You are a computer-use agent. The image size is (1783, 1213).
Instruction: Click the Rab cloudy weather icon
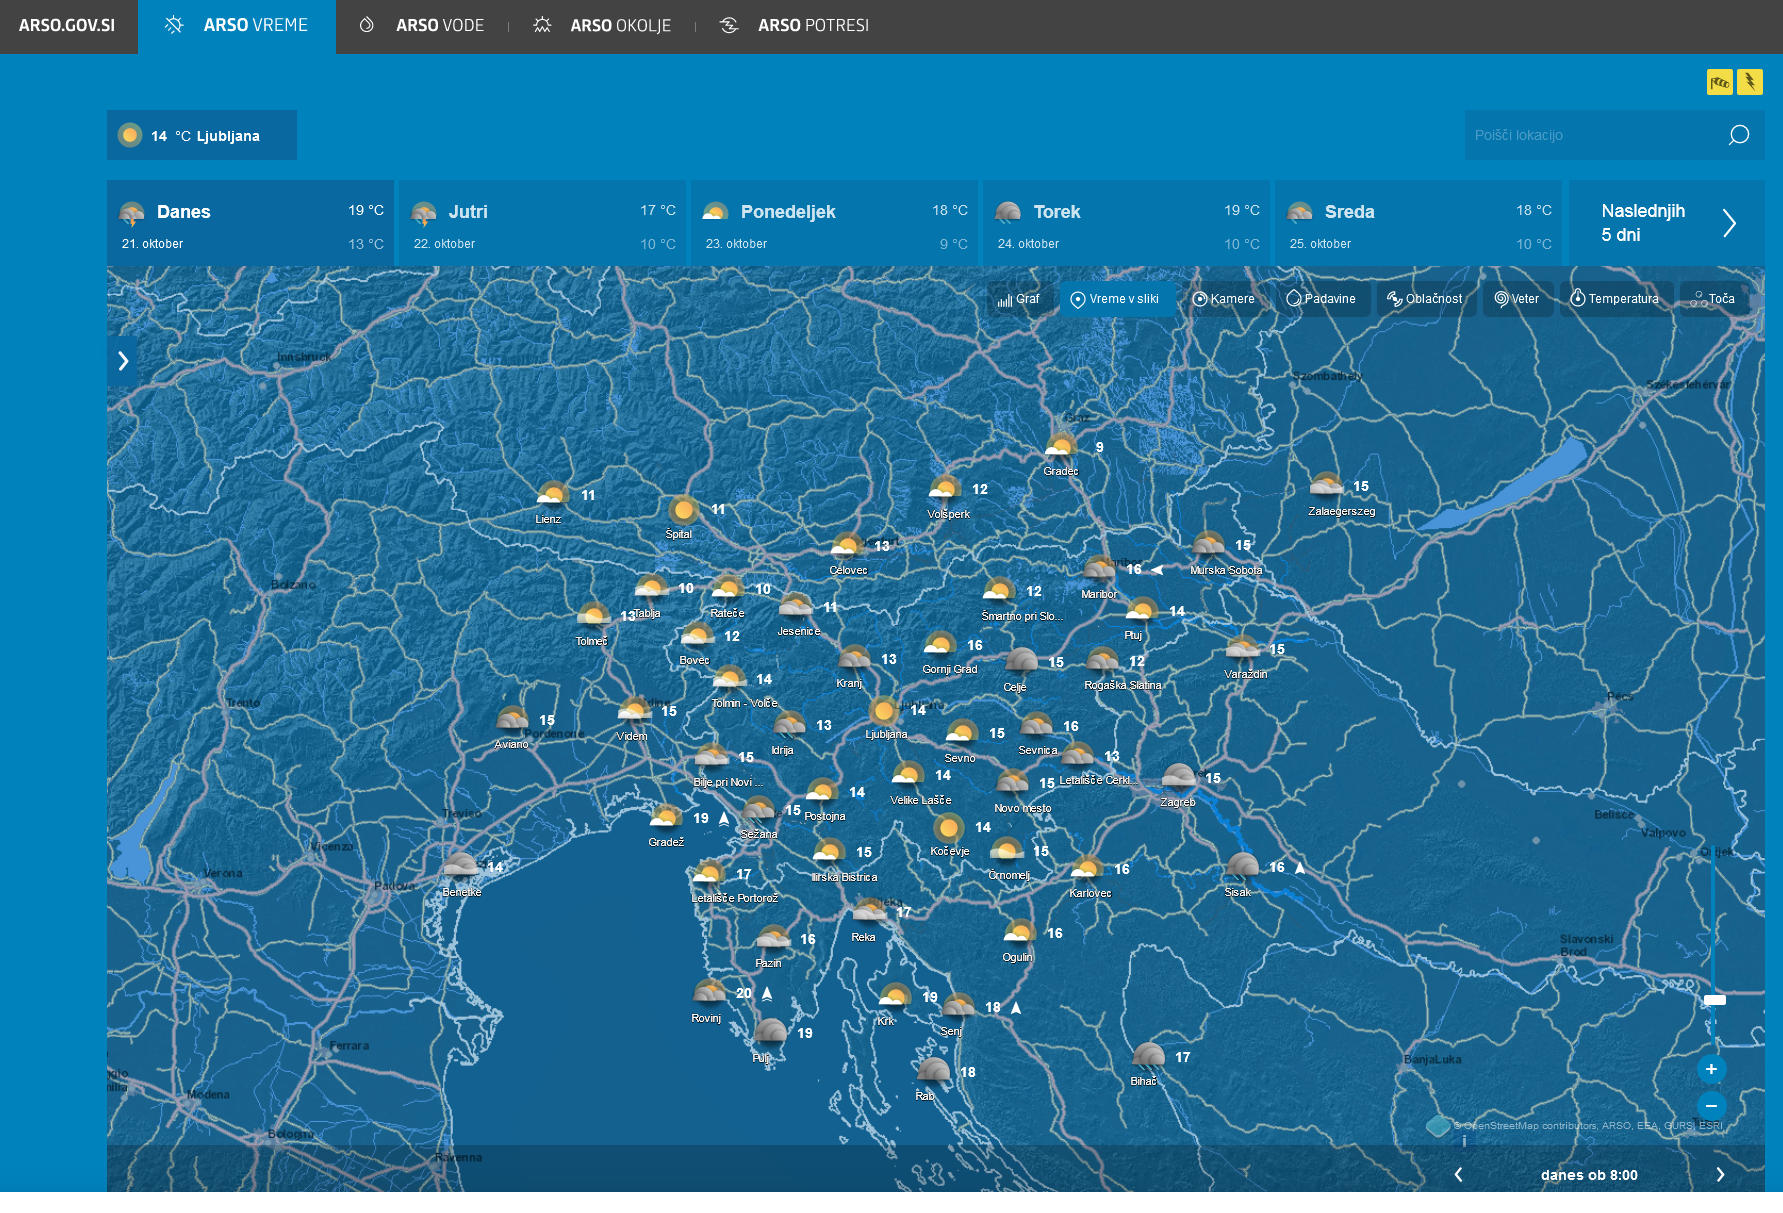coord(933,1071)
